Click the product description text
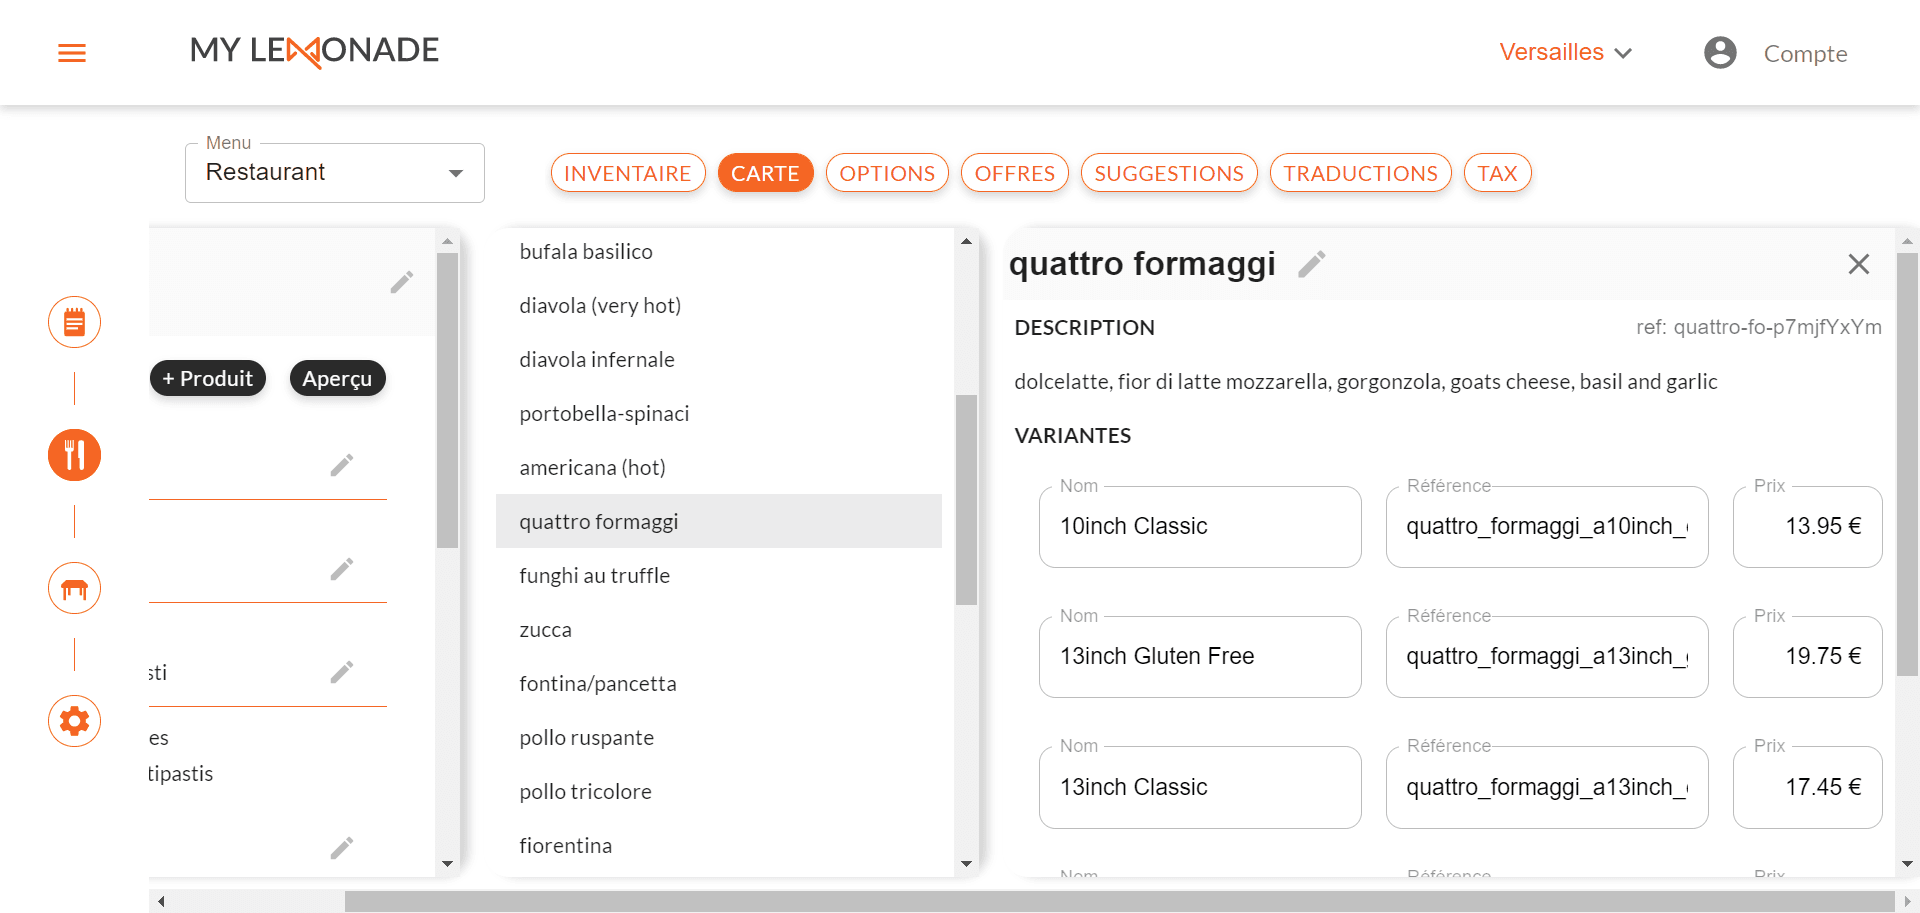Image resolution: width=1920 pixels, height=913 pixels. (1366, 382)
